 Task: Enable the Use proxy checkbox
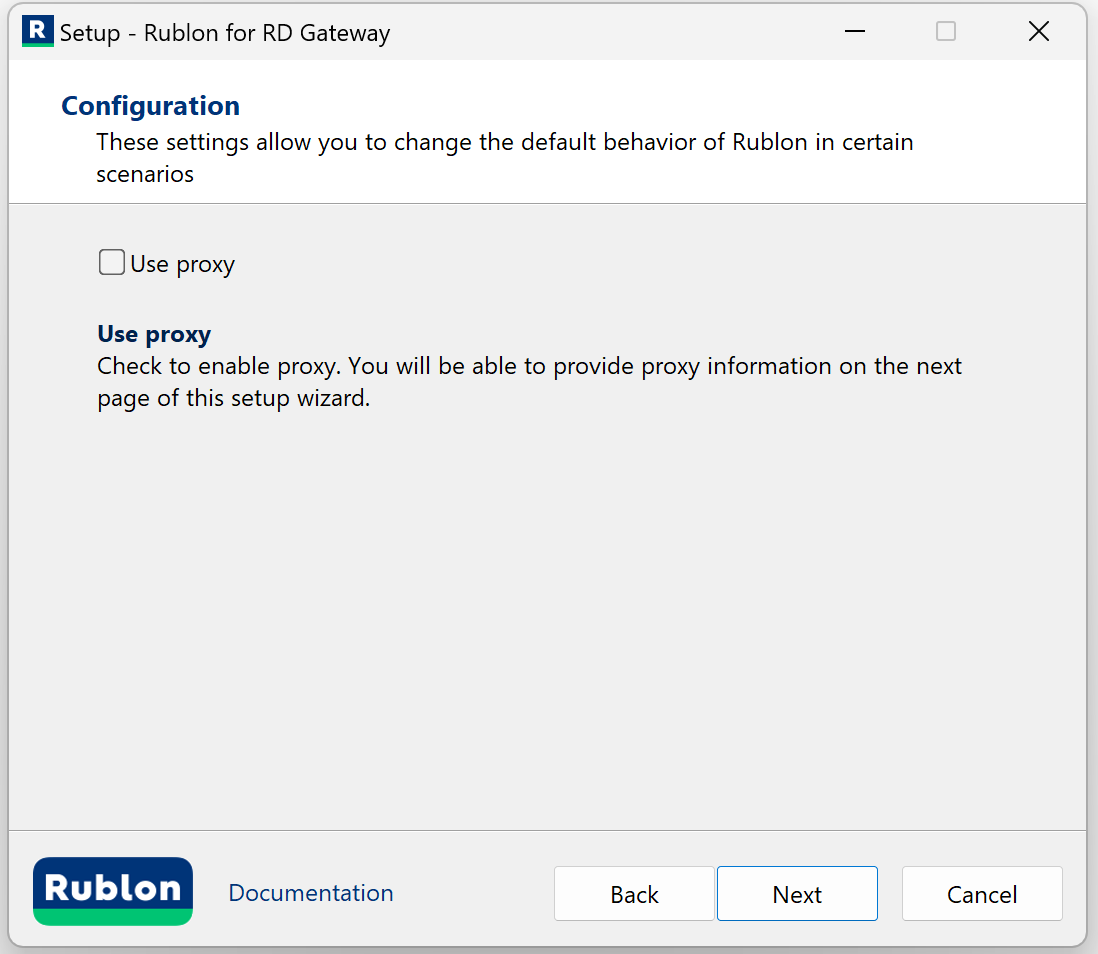coord(112,263)
